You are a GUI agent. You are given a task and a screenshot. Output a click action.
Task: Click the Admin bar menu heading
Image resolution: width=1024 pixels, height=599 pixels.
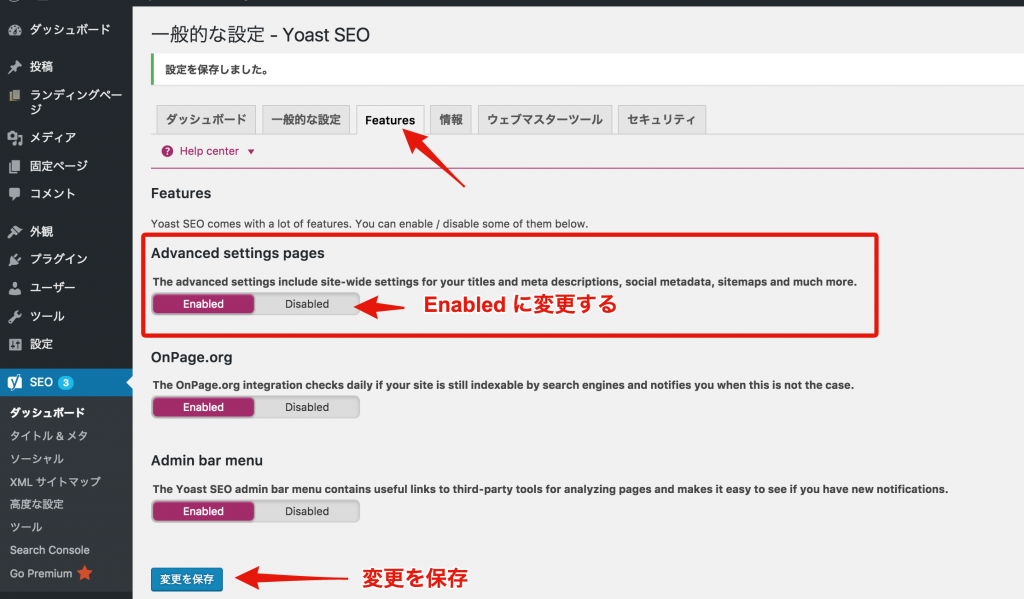[207, 461]
